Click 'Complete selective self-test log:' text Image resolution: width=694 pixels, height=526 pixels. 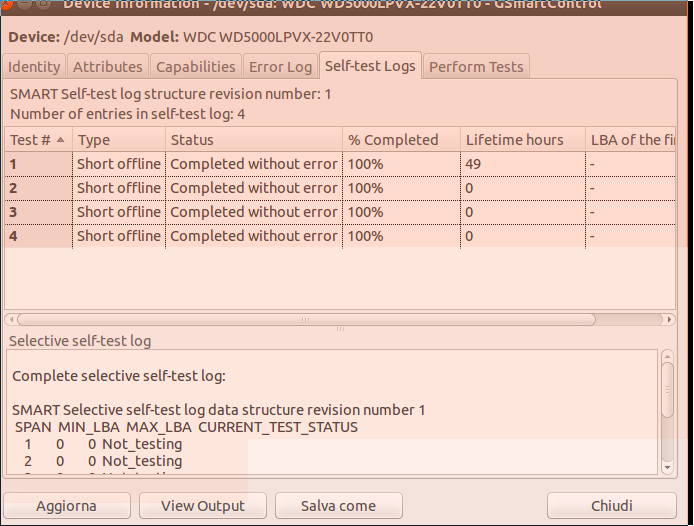[119, 376]
